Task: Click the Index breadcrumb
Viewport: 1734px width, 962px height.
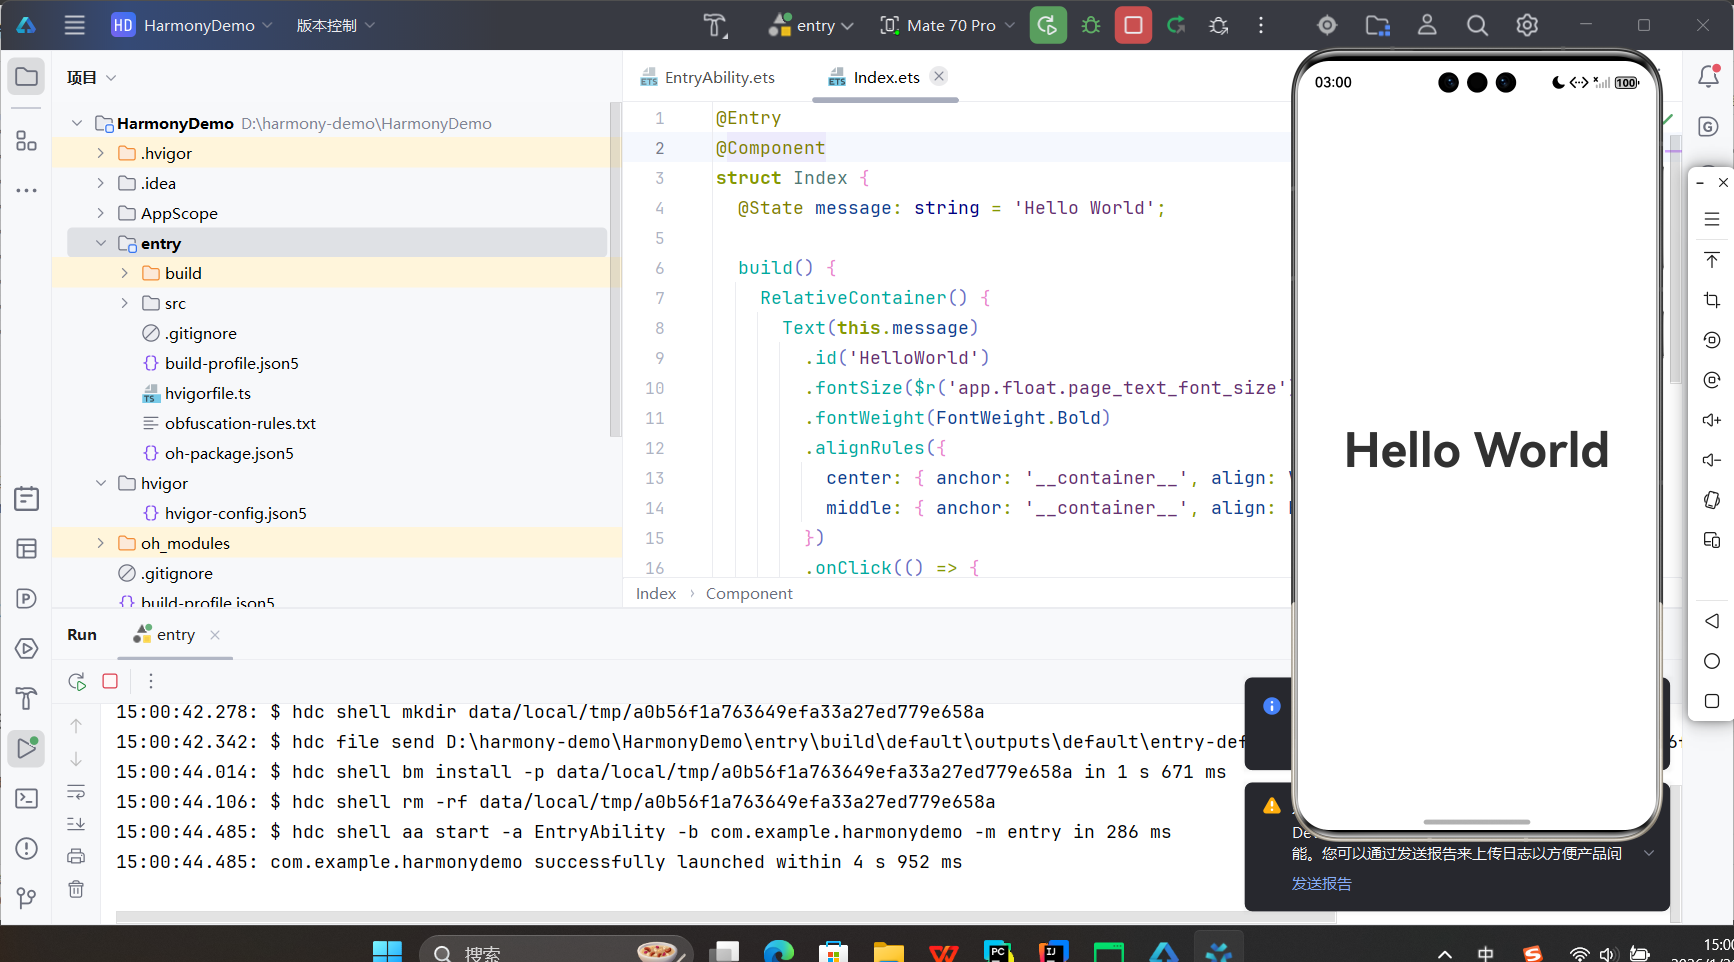Action: [656, 593]
